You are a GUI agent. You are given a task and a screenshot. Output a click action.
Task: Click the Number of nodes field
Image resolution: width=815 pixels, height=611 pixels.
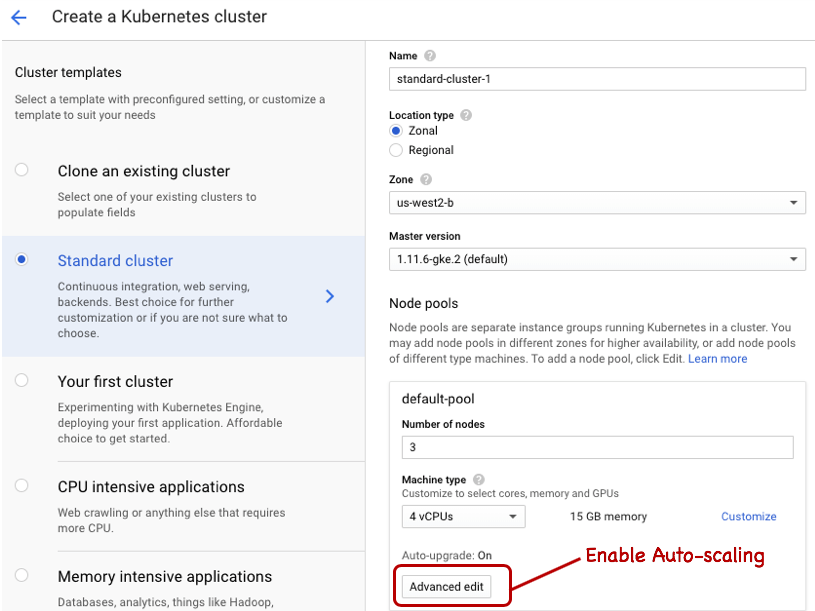597,447
